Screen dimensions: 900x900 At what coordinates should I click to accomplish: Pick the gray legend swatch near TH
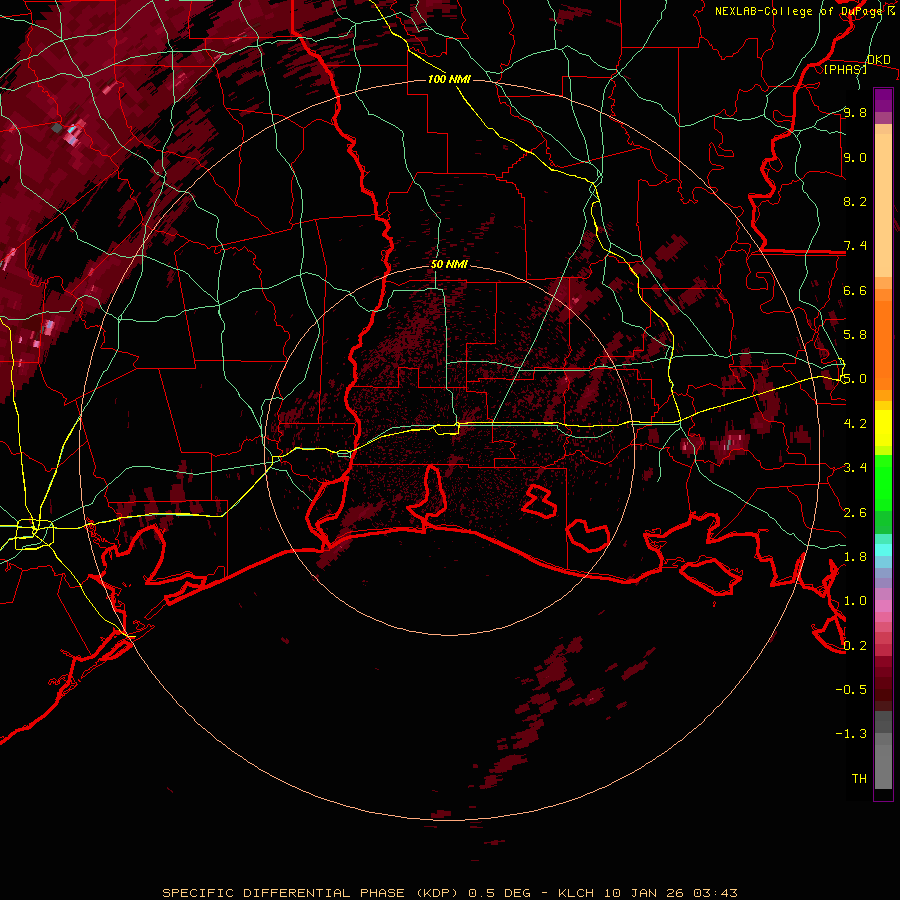883,767
